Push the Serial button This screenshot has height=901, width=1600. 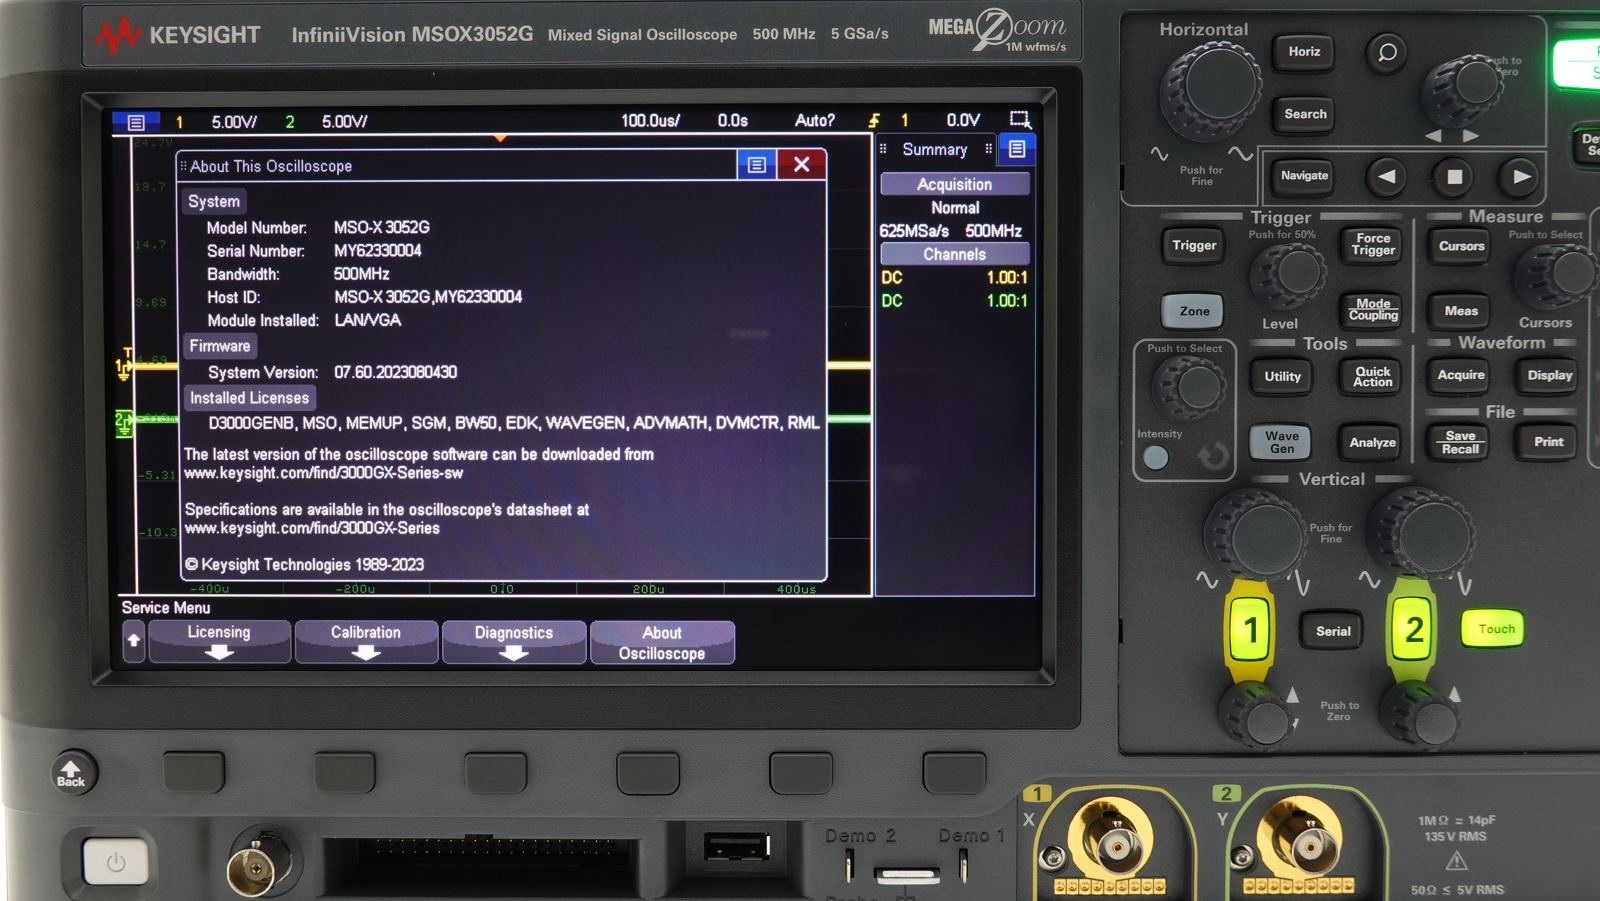click(x=1333, y=631)
